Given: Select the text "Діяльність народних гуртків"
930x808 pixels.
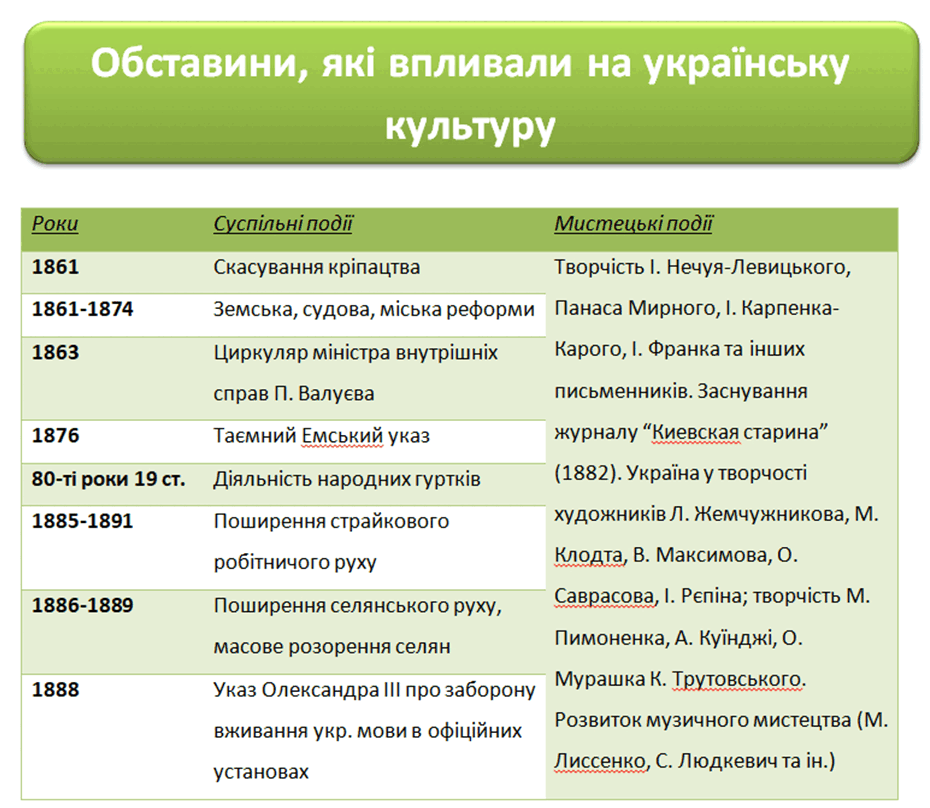Looking at the screenshot, I should pyautogui.click(x=347, y=479).
